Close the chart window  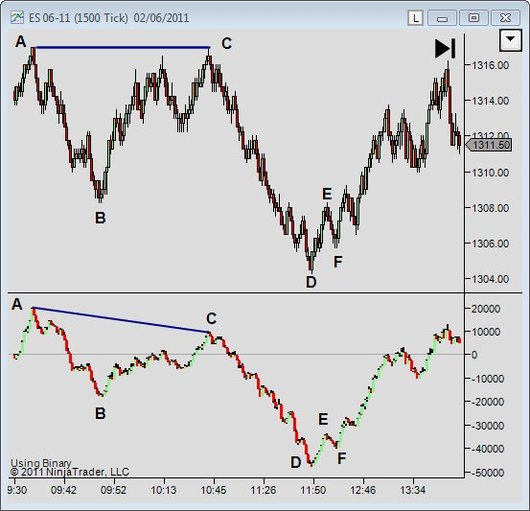tap(505, 18)
